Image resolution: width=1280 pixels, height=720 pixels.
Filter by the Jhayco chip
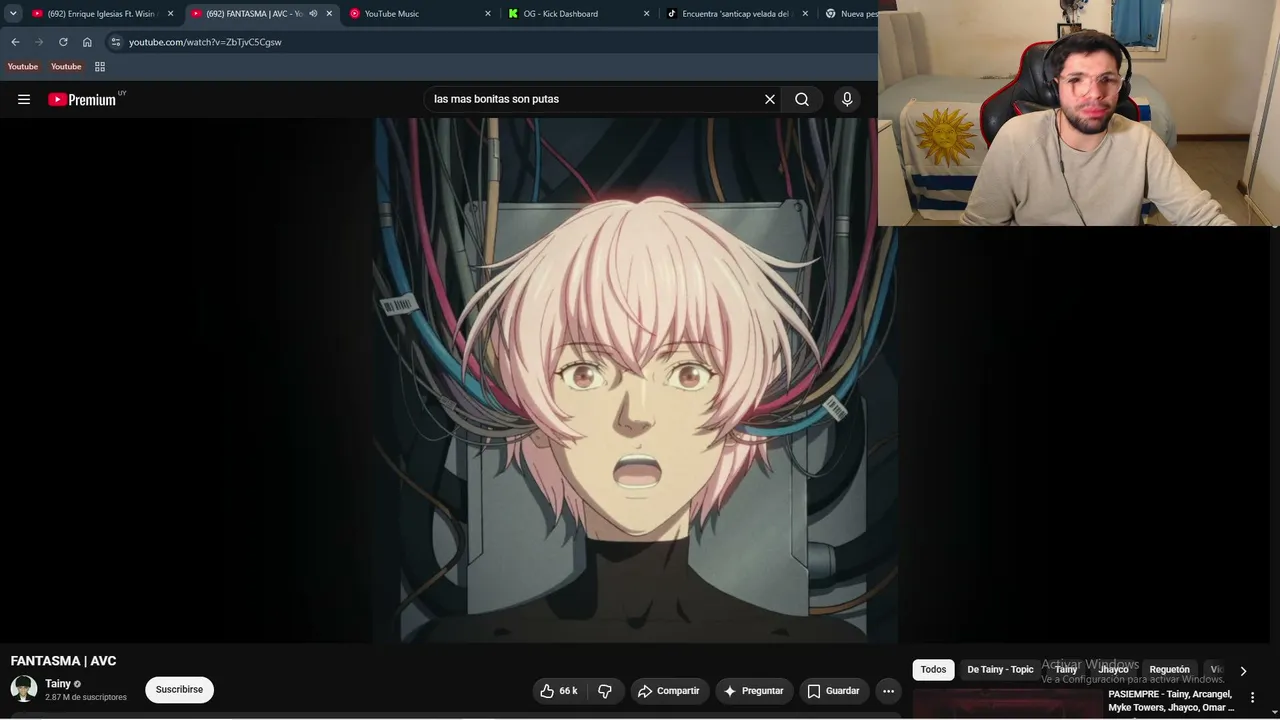click(x=1113, y=670)
